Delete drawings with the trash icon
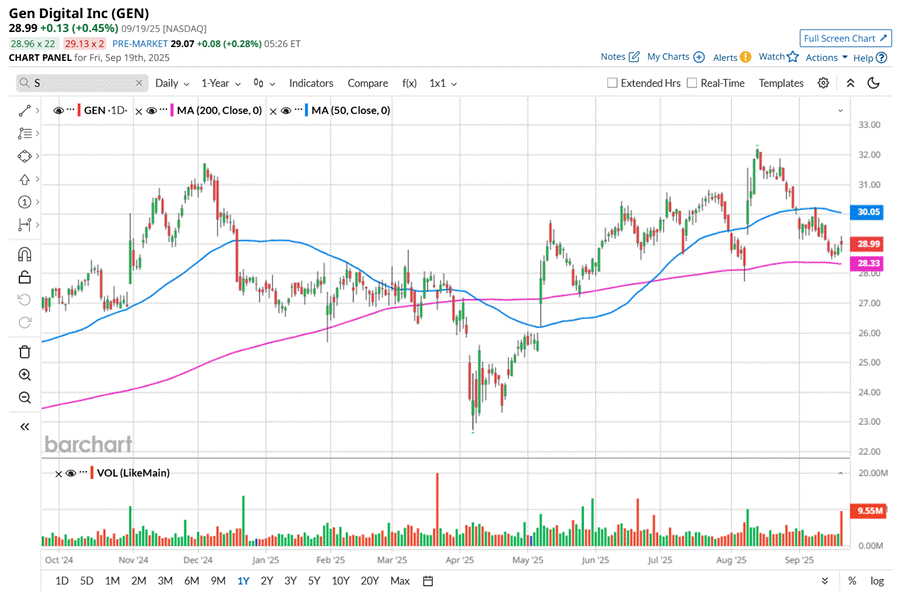Viewport: 903px width, 596px height. point(24,352)
